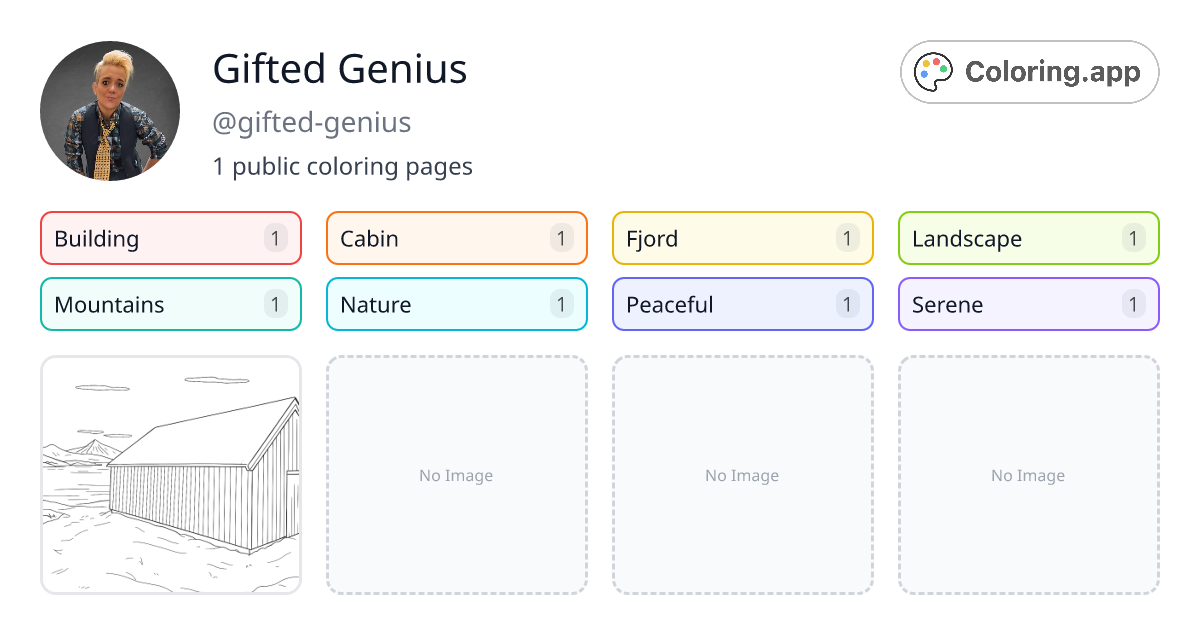Open the cabin coloring page thumbnail

pos(170,475)
